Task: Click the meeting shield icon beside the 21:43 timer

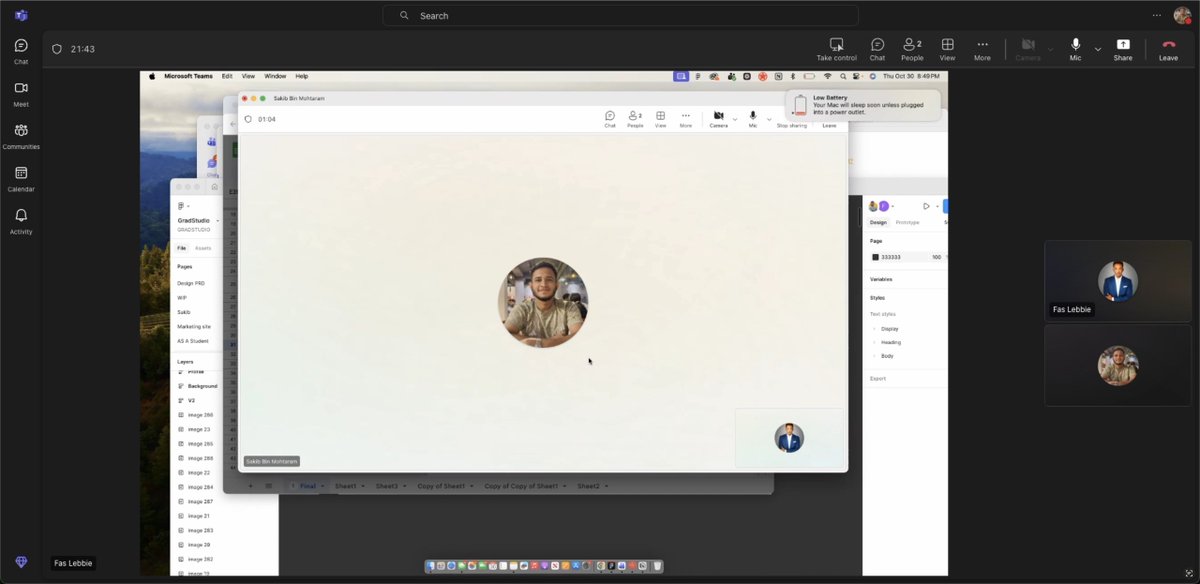Action: [57, 49]
